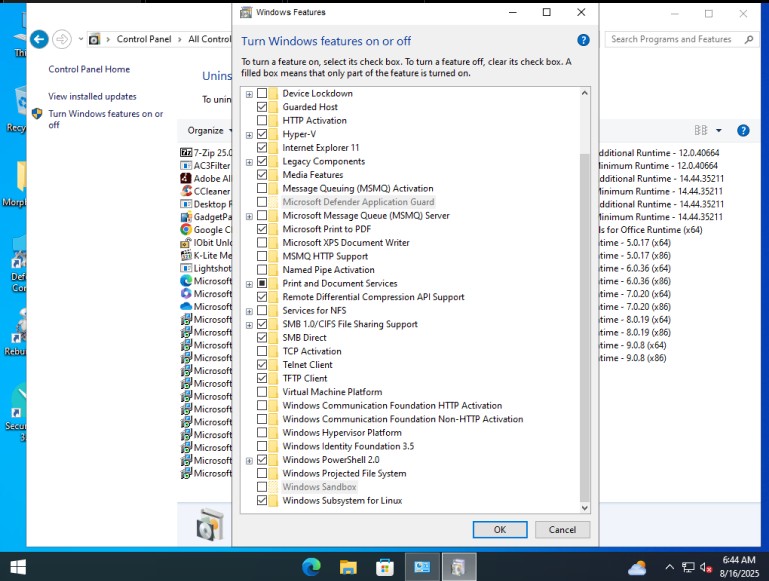This screenshot has height=581, width=769.
Task: Uncheck Windows Subsystem for Linux checkbox
Action: click(x=262, y=500)
